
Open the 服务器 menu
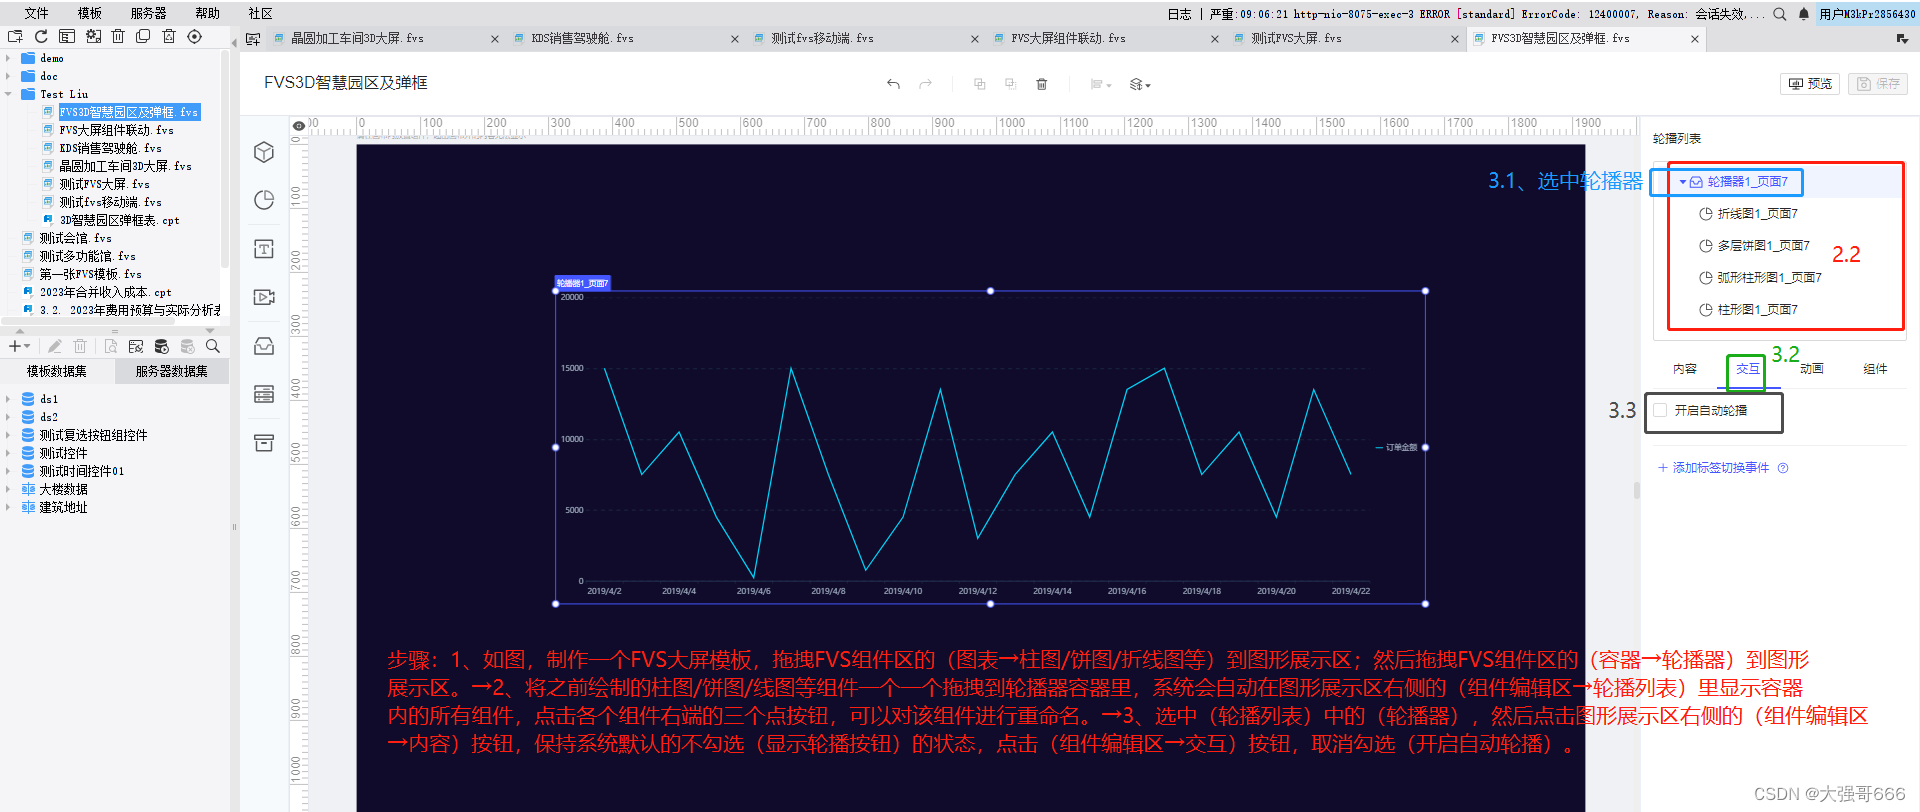click(x=148, y=13)
